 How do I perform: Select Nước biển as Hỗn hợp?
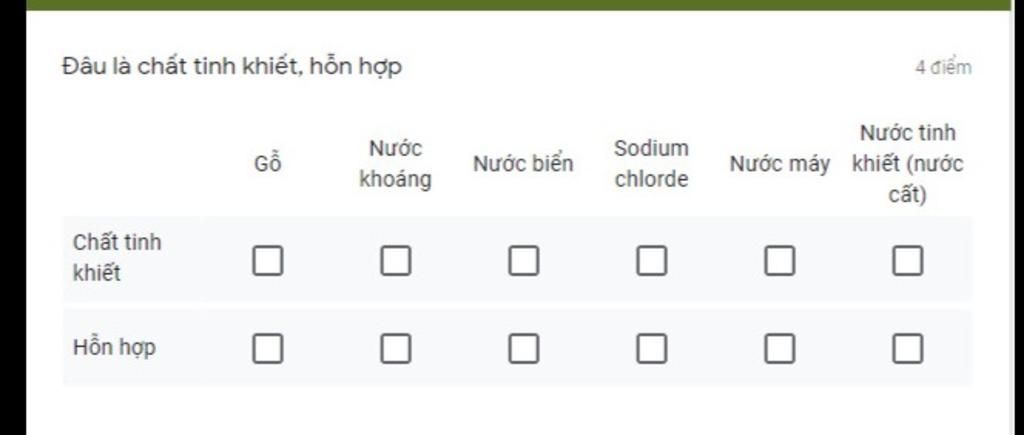523,348
